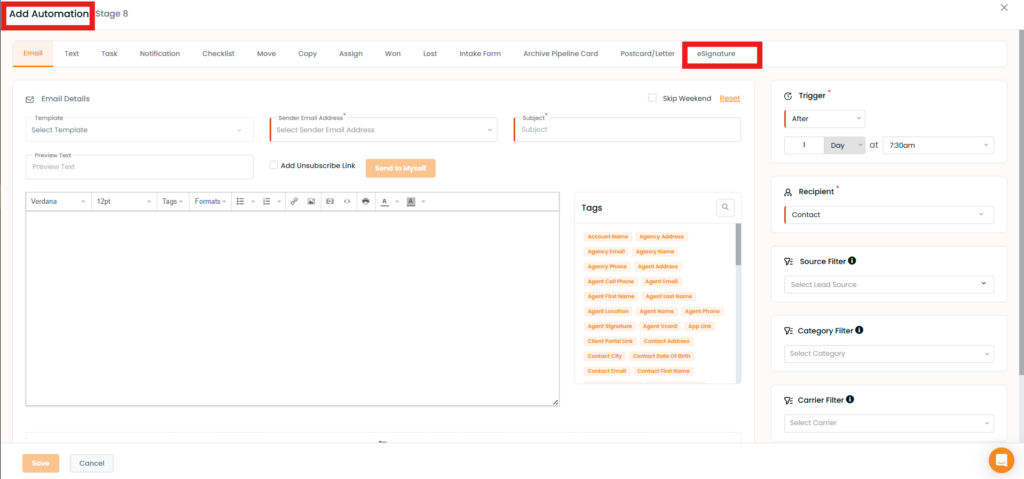Viewport: 1024px width, 479px height.
Task: Click the print icon in editor toolbar
Action: [x=365, y=201]
